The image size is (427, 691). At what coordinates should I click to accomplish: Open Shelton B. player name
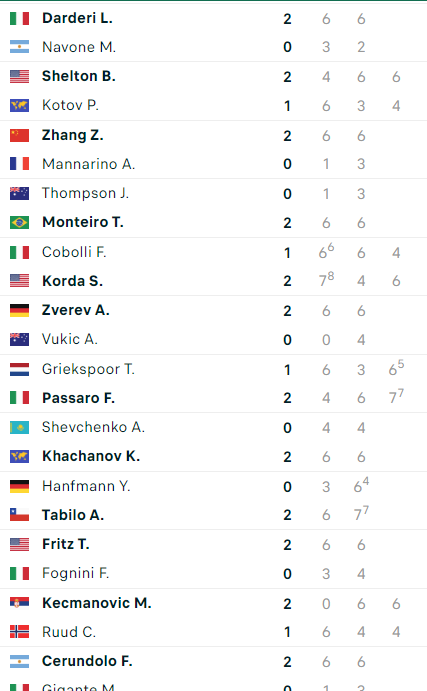[x=79, y=76]
